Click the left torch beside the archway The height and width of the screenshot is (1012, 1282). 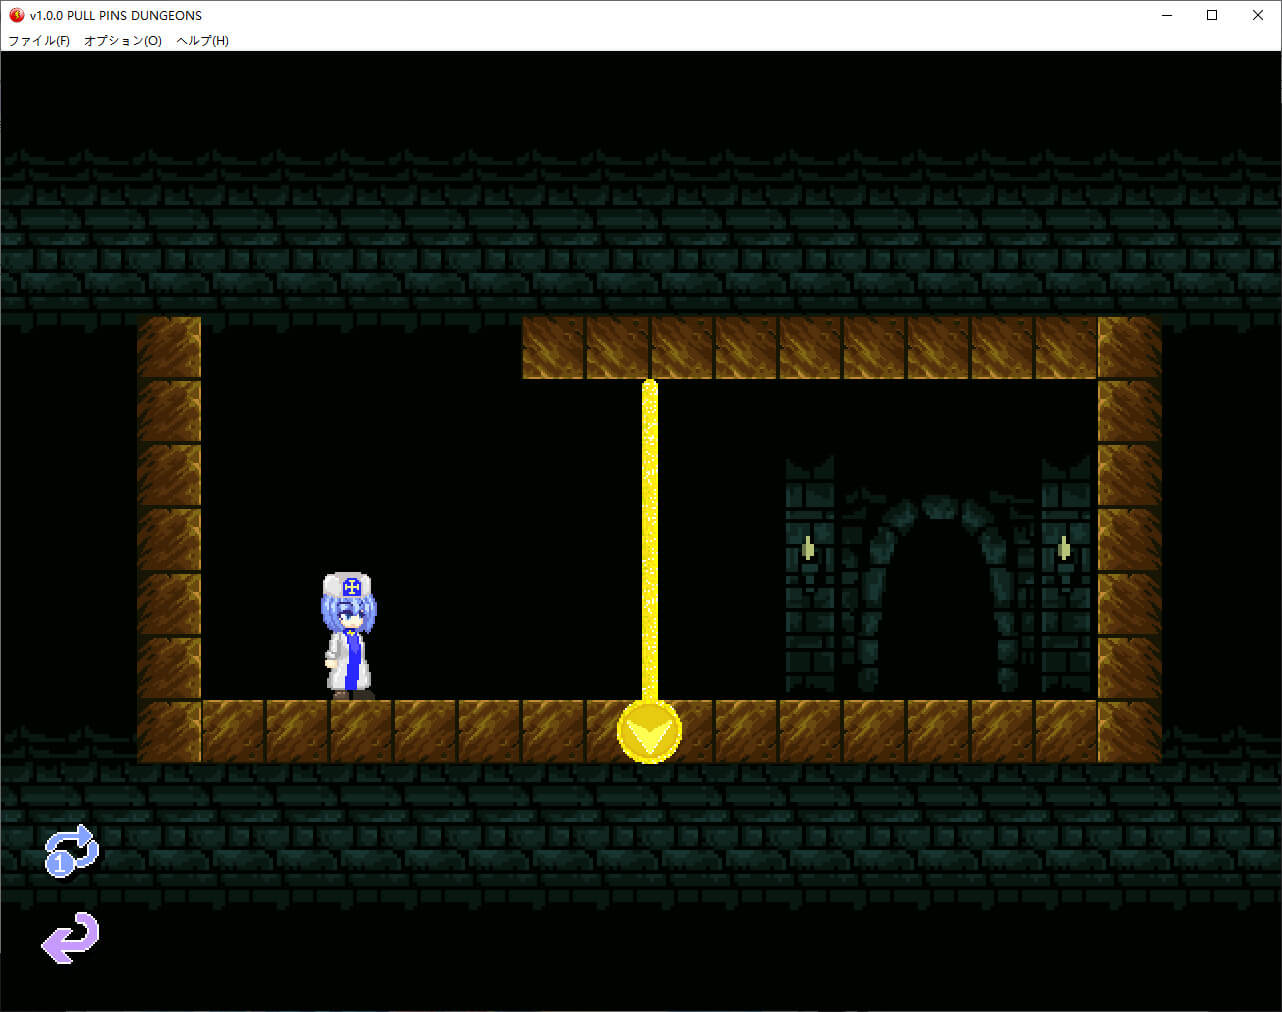(x=808, y=549)
